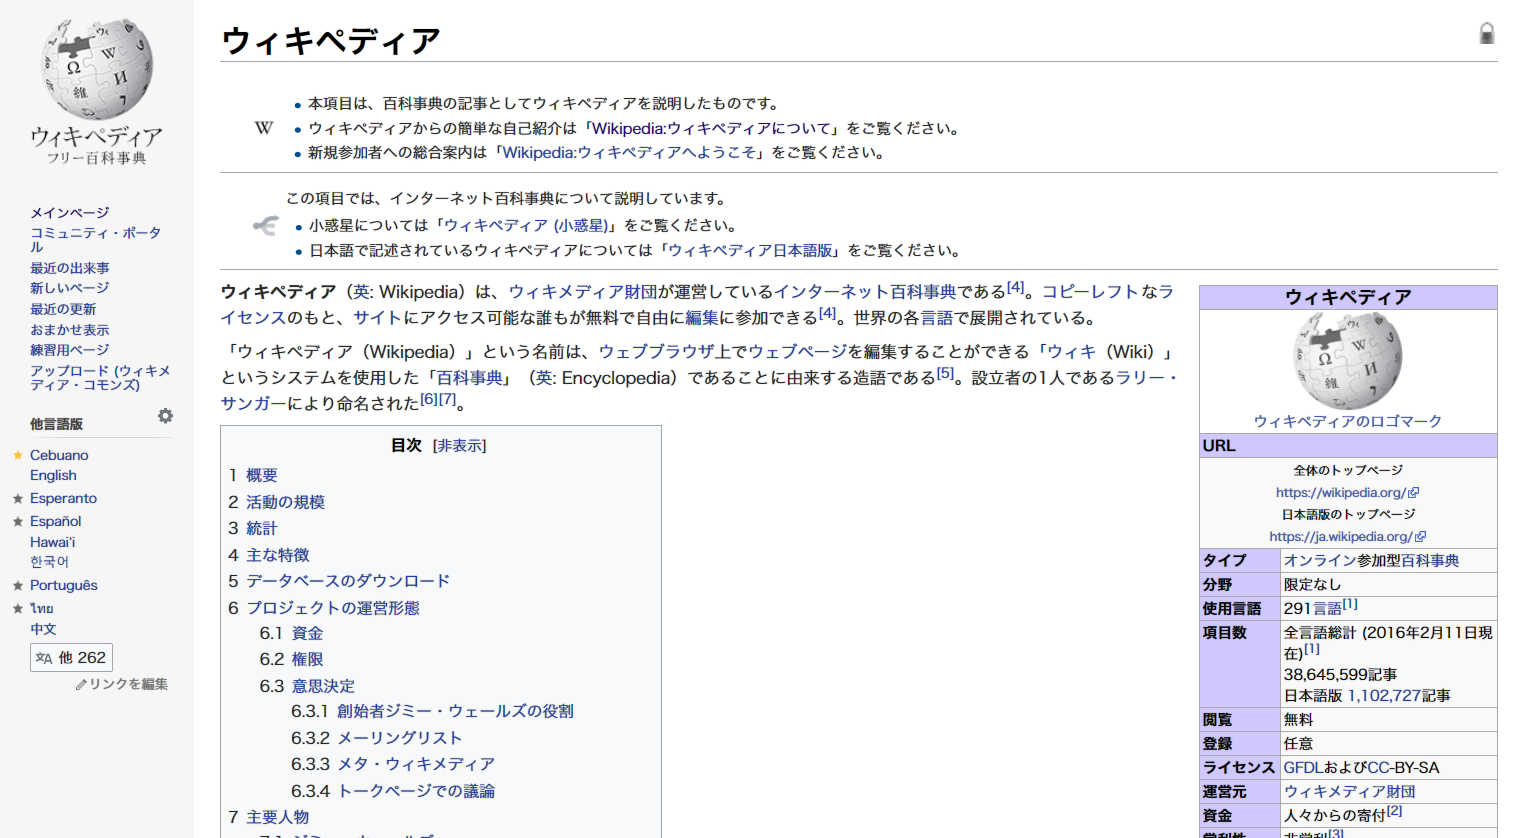Open オンライン参加型百科事典 infobox link

1371,561
